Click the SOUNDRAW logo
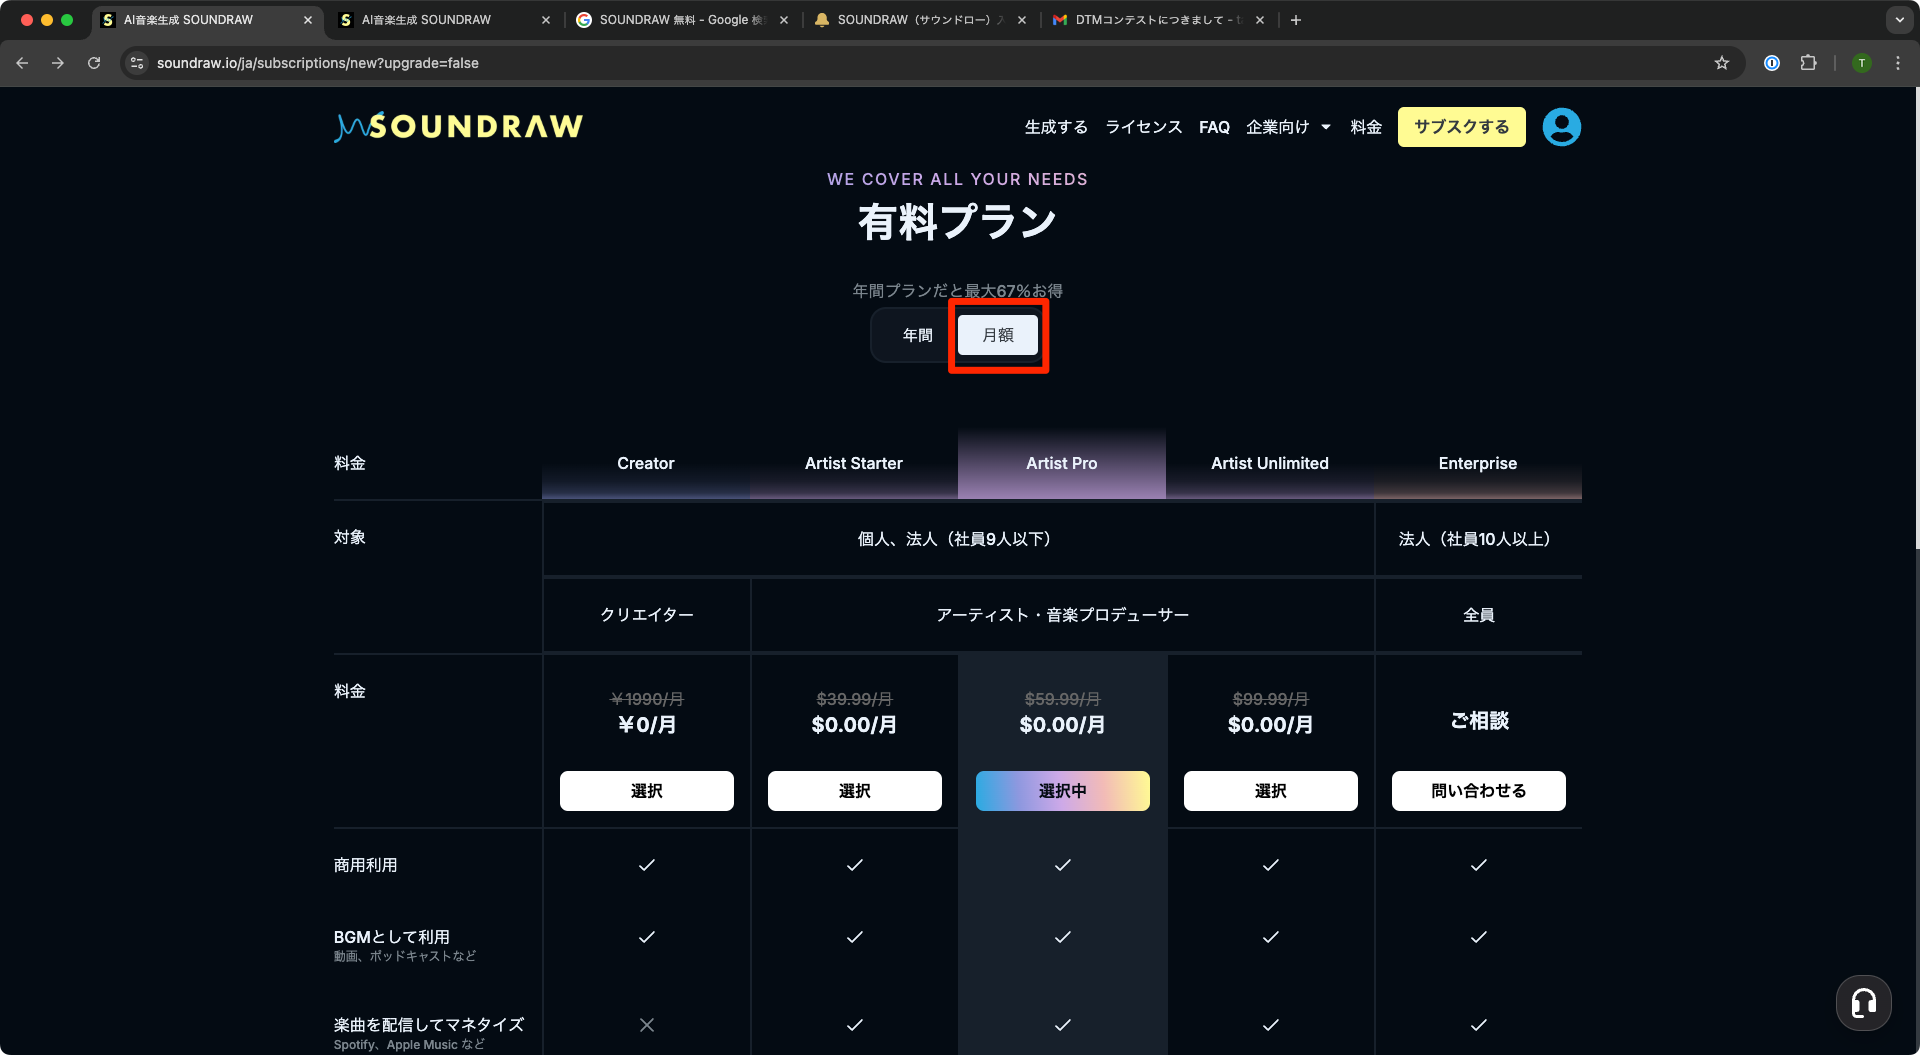The image size is (1920, 1055). click(x=458, y=127)
